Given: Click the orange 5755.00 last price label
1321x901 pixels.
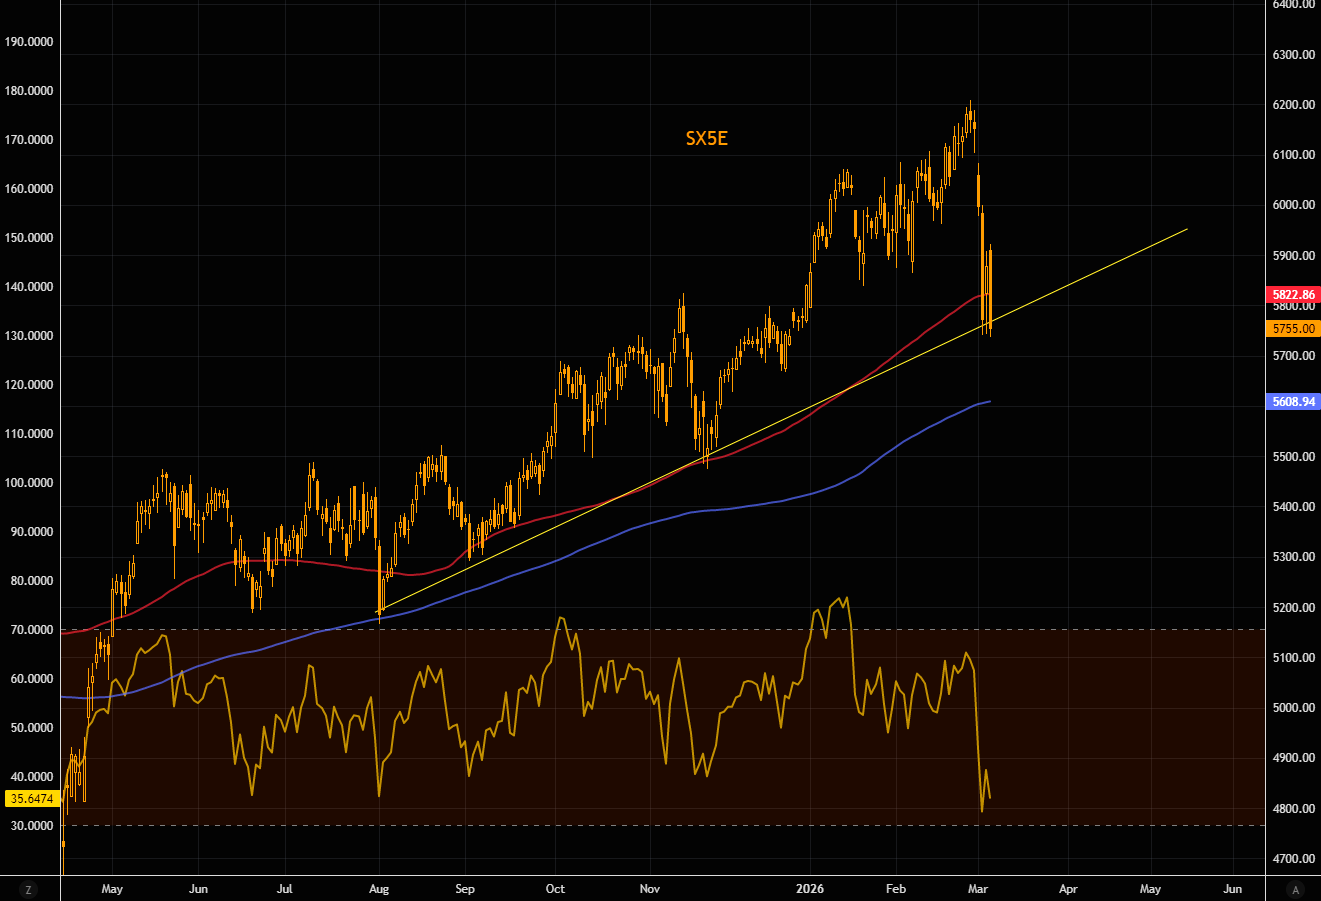Looking at the screenshot, I should (x=1293, y=328).
